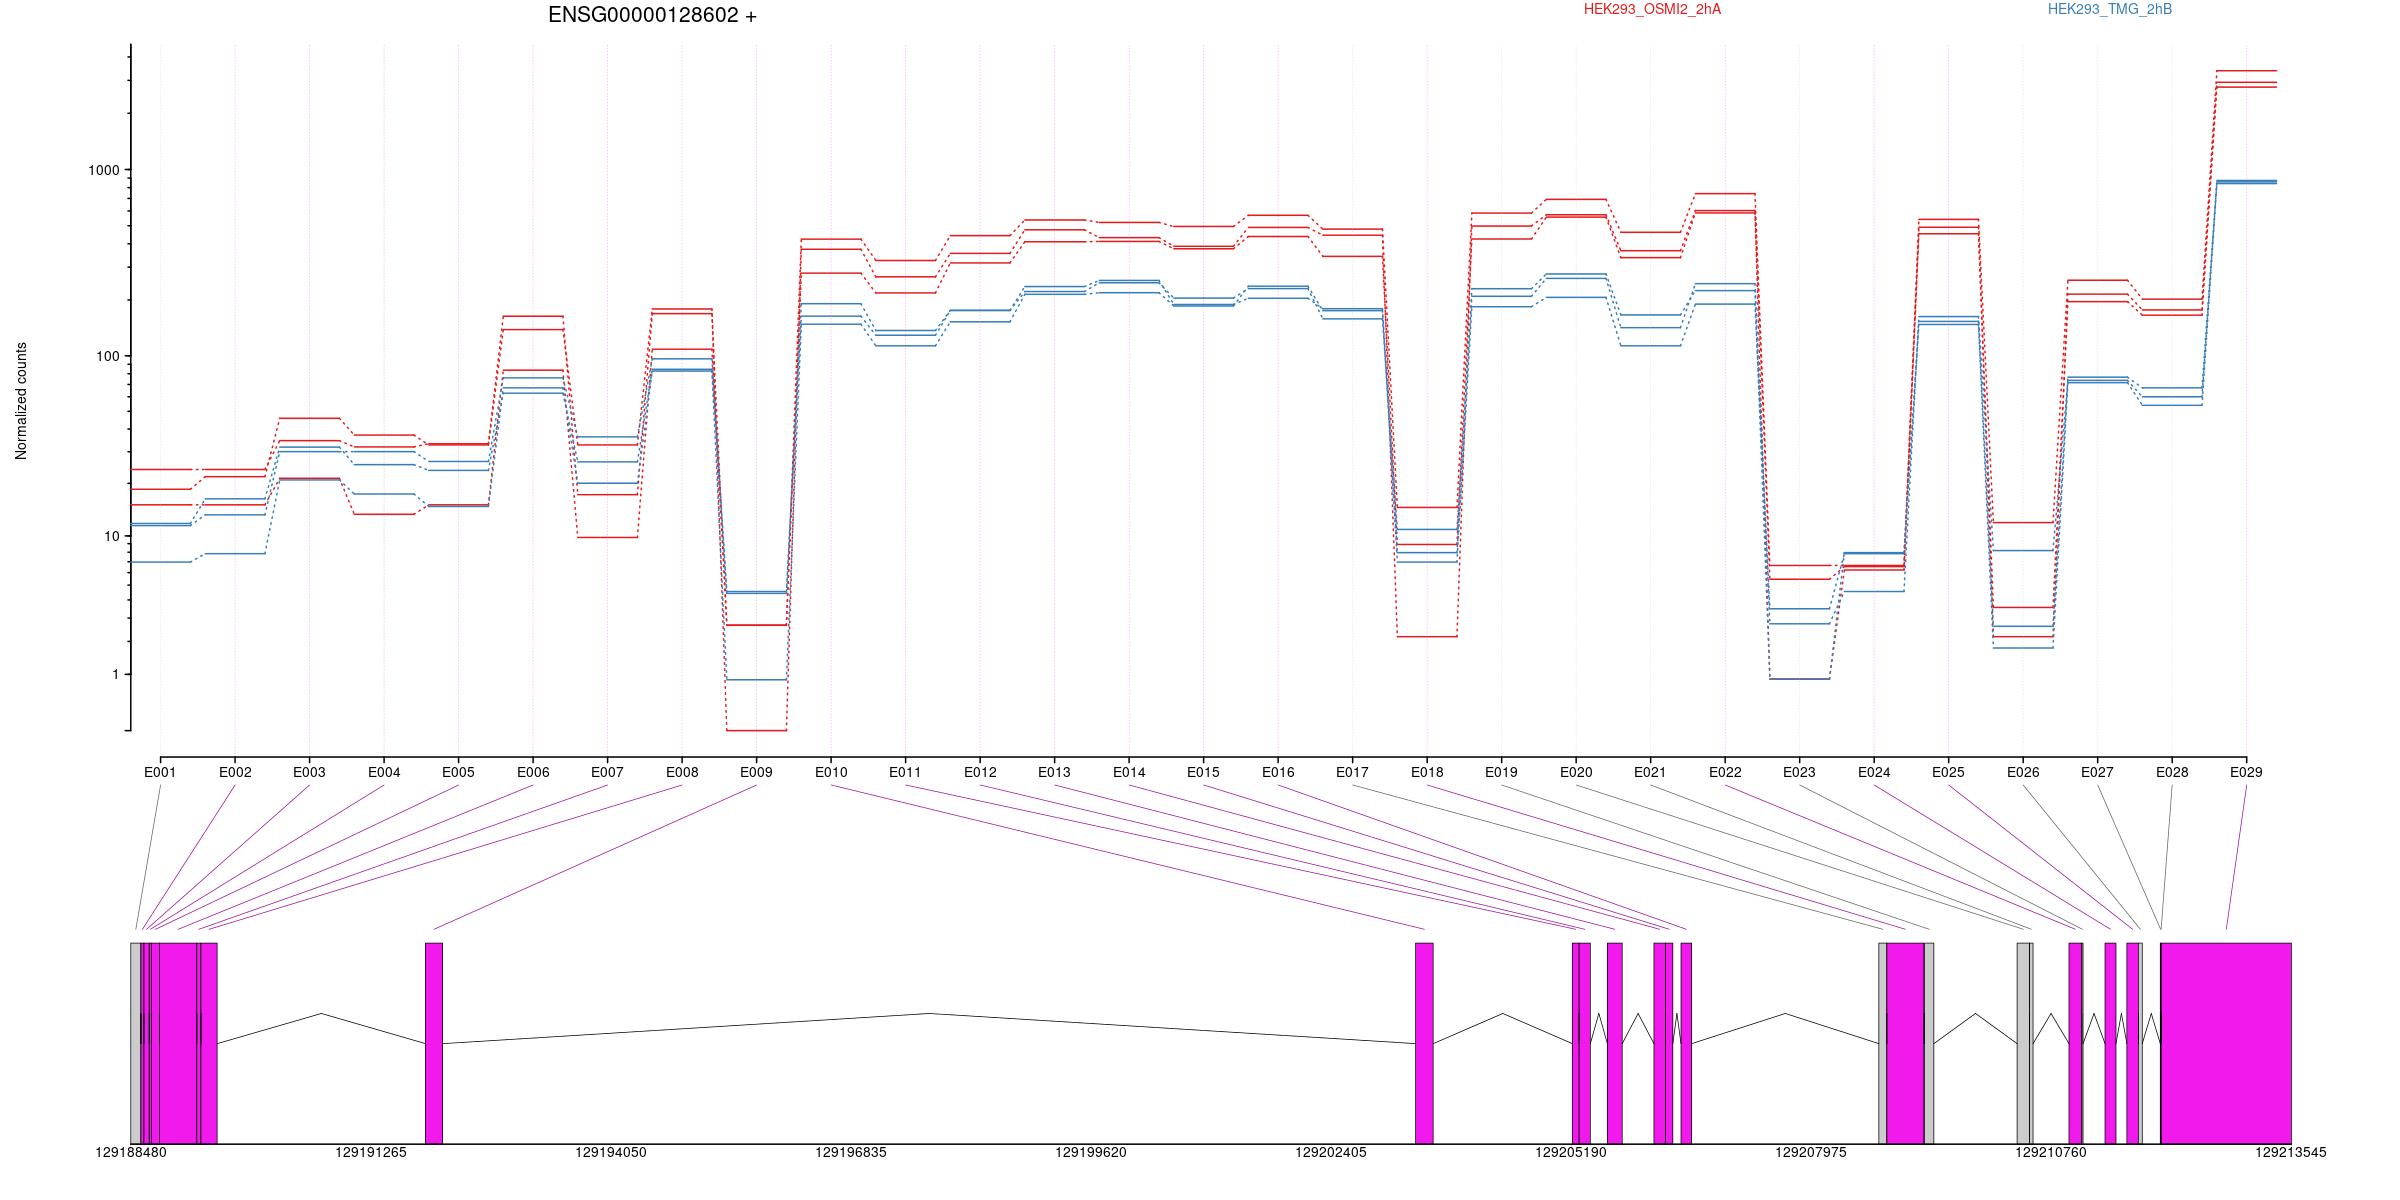Click the ENSG00000128602 + gene title
This screenshot has height=1200, width=2400.
[652, 15]
